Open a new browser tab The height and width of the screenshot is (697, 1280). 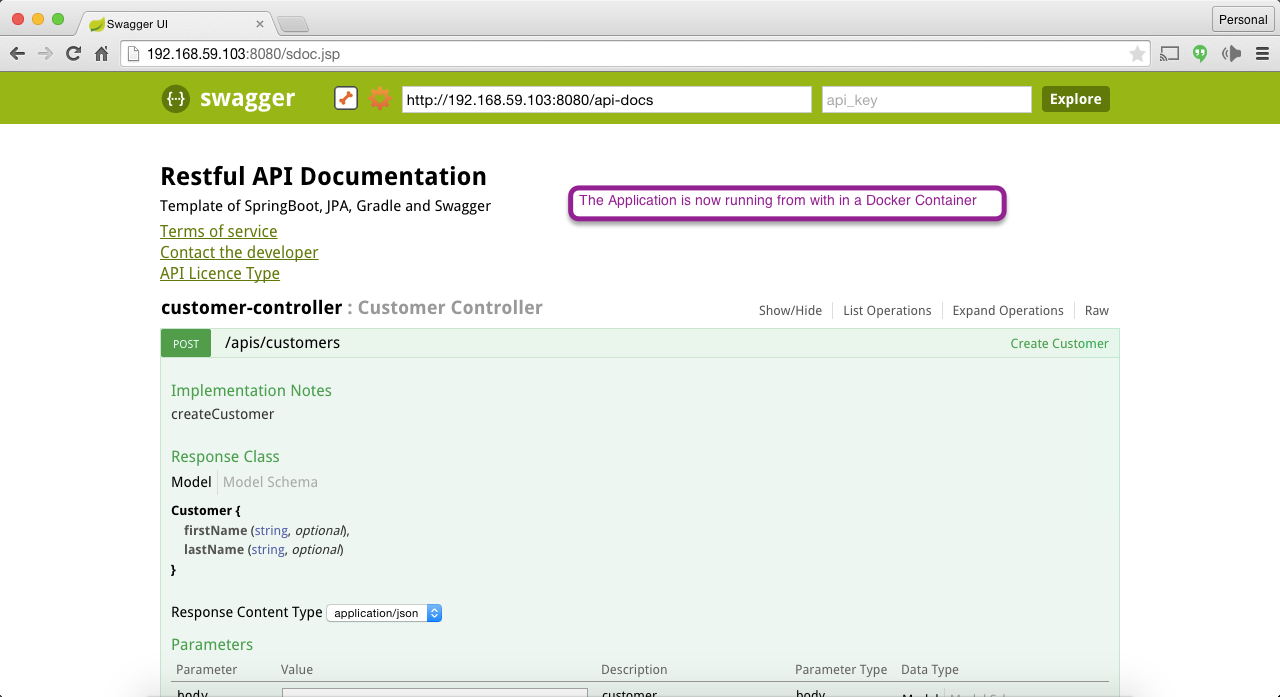click(x=291, y=24)
